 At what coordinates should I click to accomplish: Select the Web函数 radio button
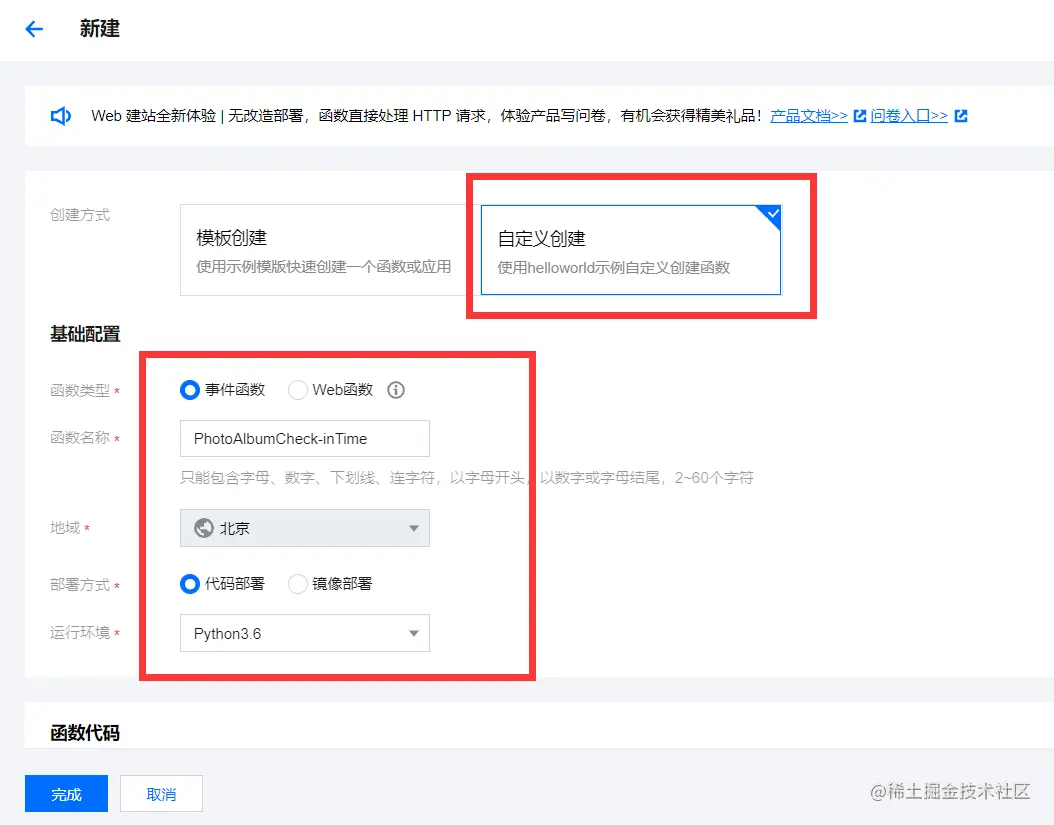(x=299, y=390)
